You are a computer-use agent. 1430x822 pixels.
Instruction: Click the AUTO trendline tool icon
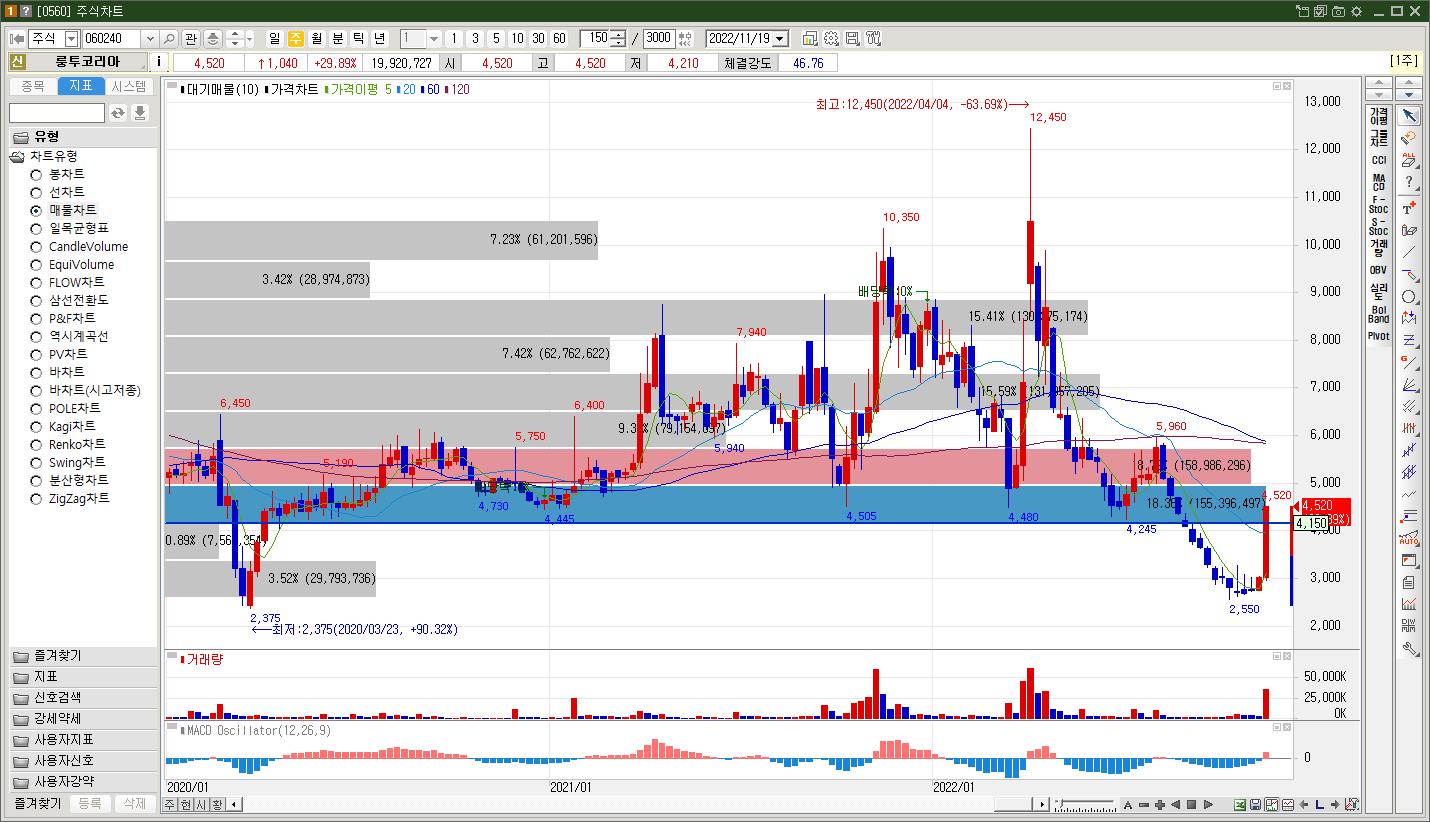click(x=1409, y=537)
